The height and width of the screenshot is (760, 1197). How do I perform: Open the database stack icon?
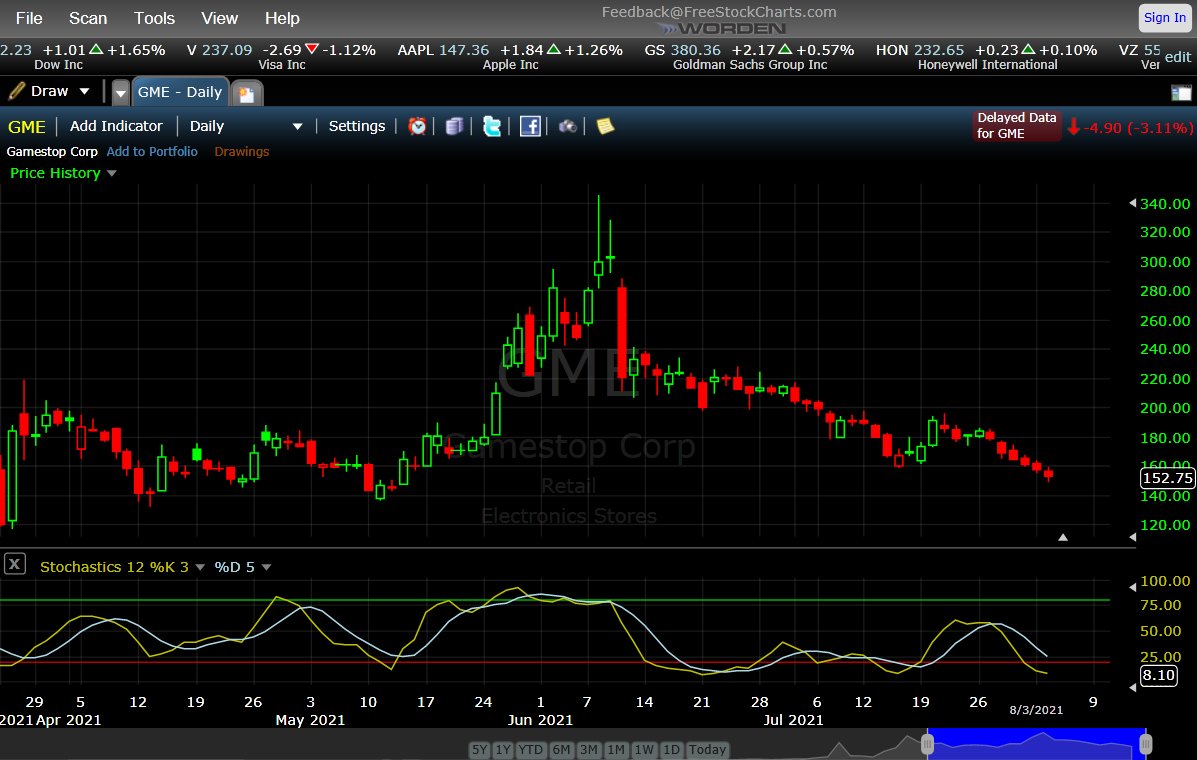[454, 126]
